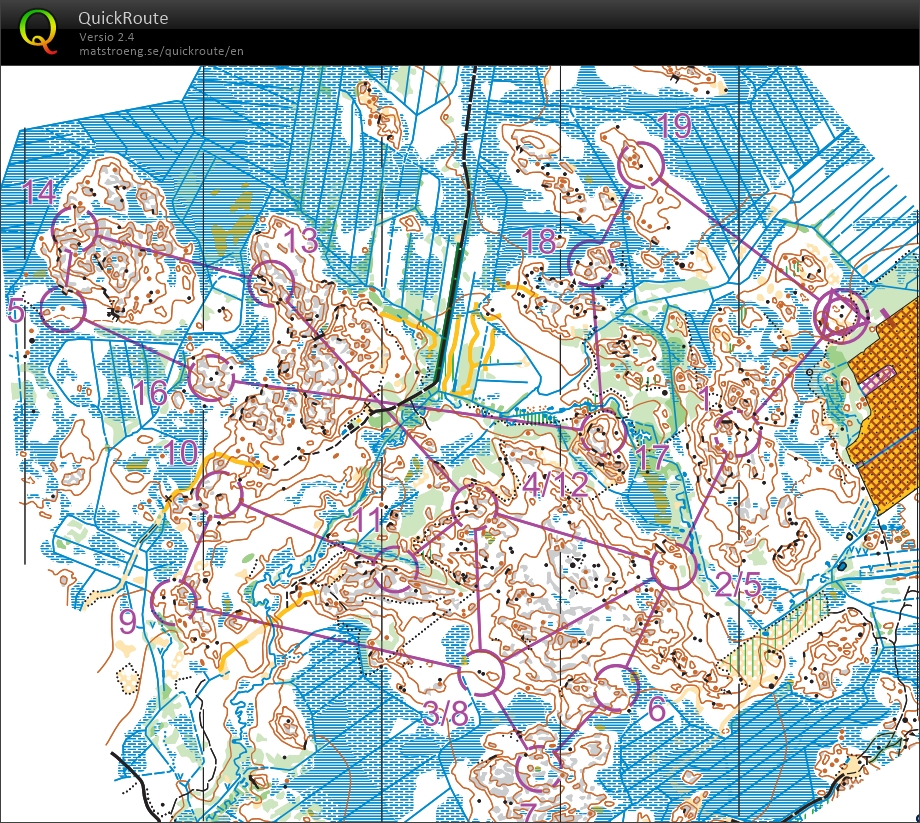Click control circle 7 at map bottom
Screen dimensions: 920x823
537,768
